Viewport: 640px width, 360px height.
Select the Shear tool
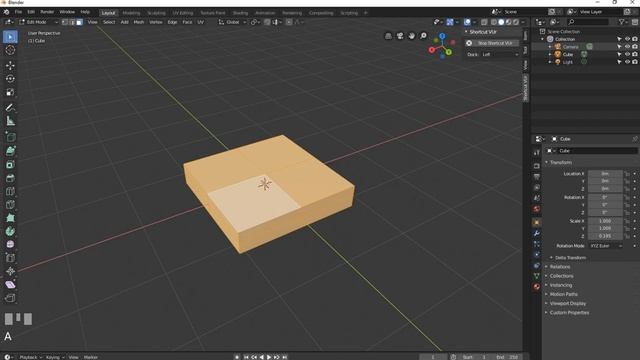tap(10, 284)
